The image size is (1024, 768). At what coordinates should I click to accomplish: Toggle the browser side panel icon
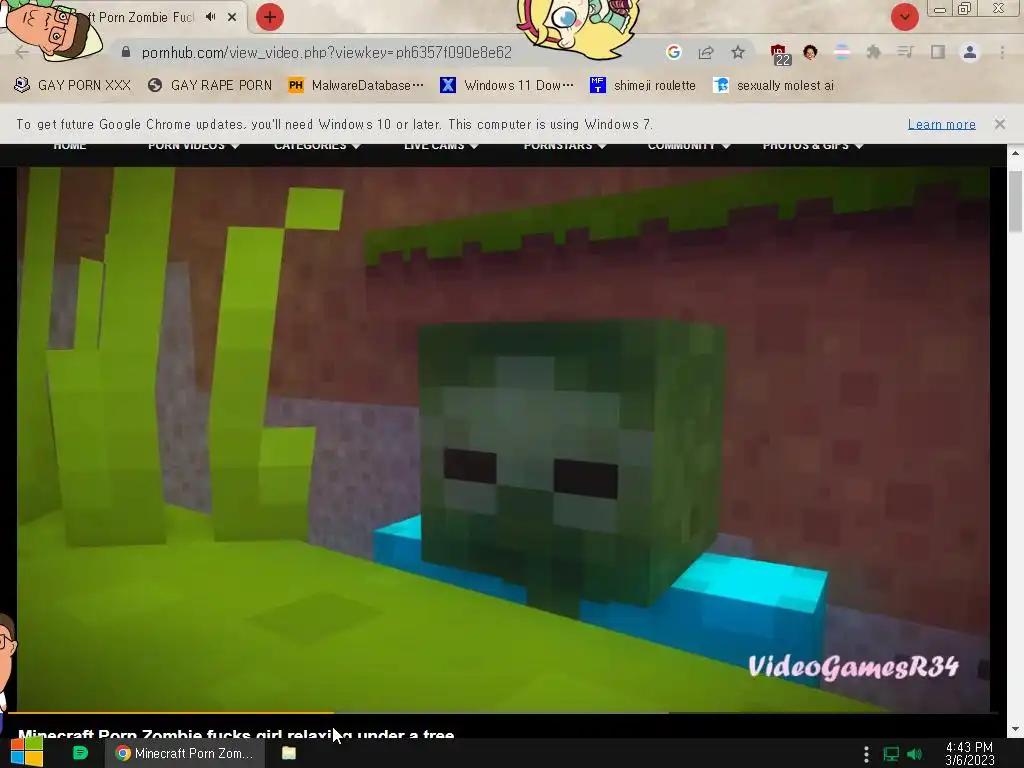(x=938, y=52)
